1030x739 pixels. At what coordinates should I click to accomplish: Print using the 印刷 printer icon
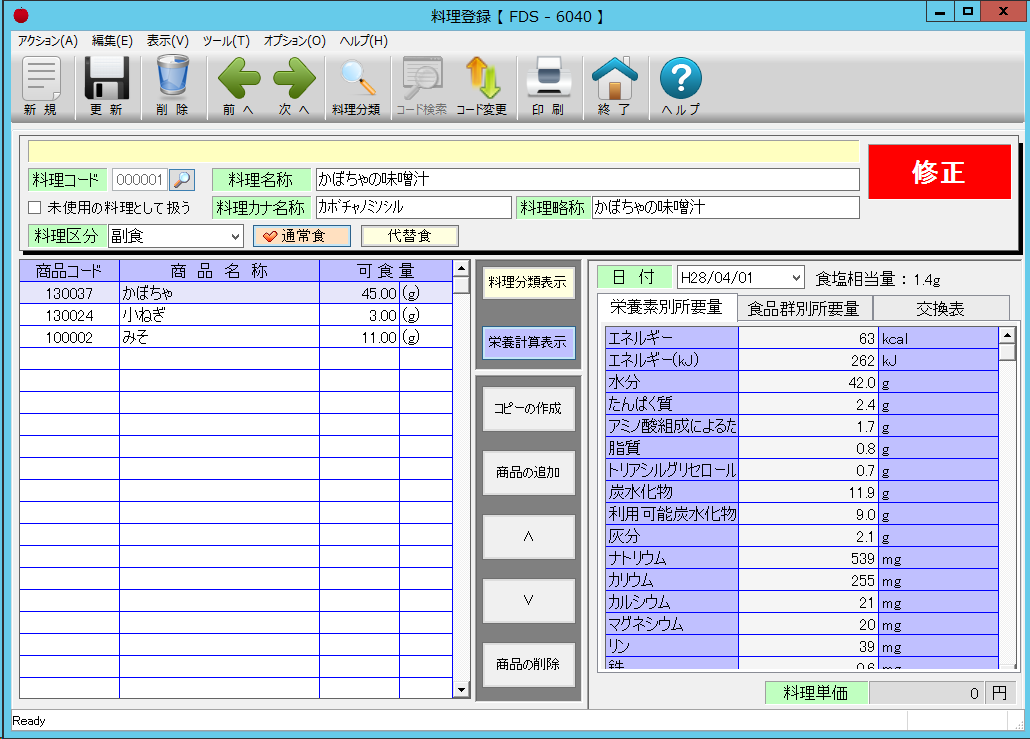(x=547, y=86)
